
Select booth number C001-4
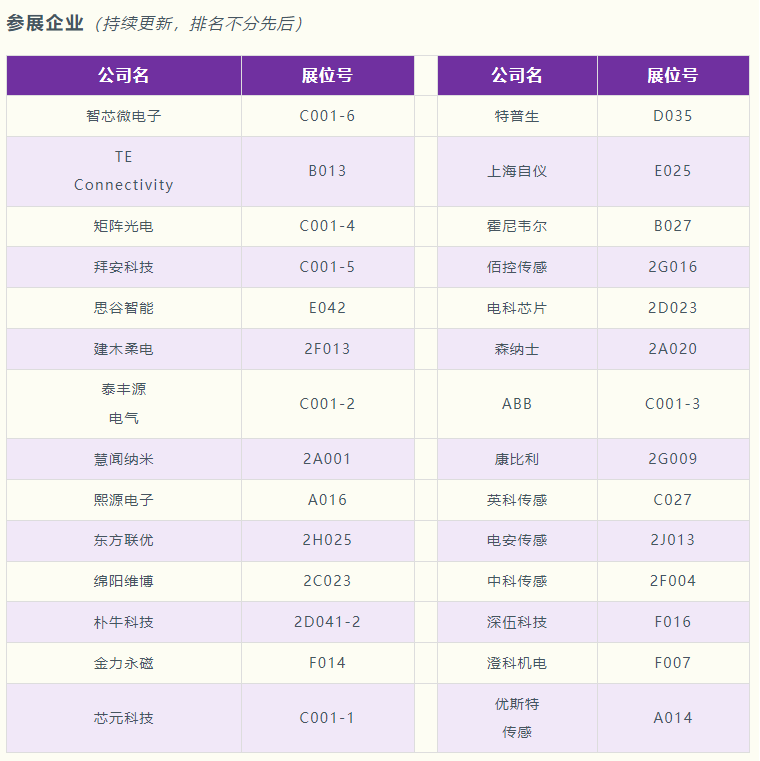328,226
